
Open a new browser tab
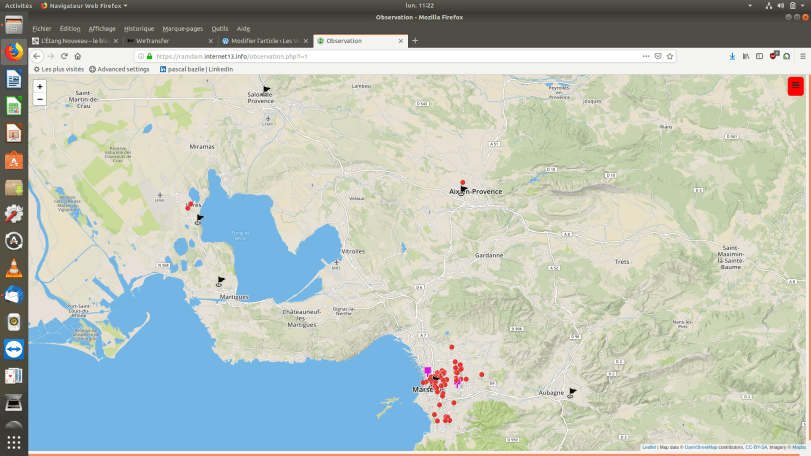[x=415, y=41]
